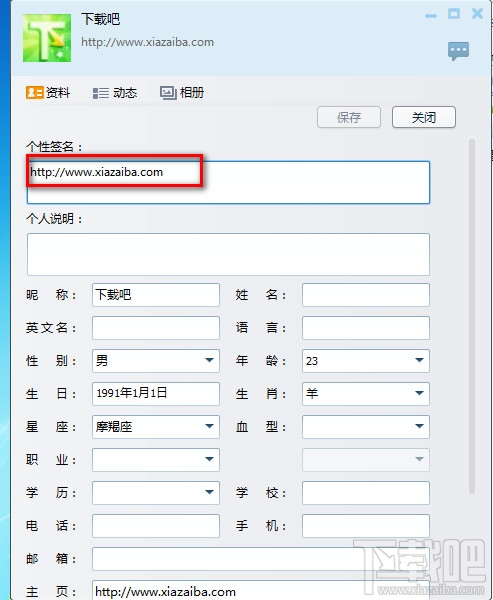The image size is (493, 600).
Task: Expand the 性别 gender dropdown
Action: point(209,360)
